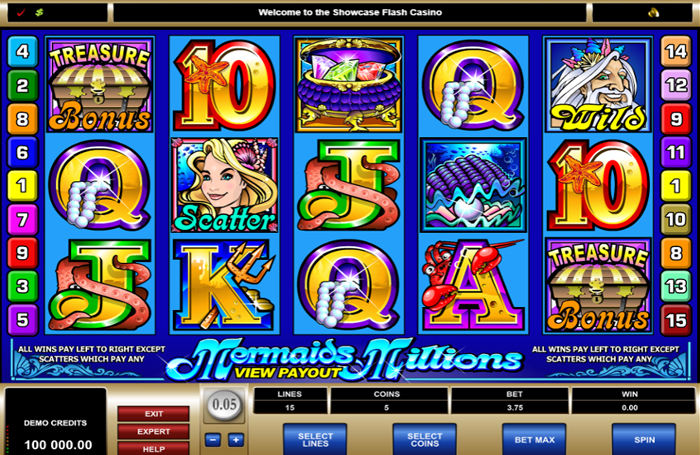This screenshot has width=700, height=455.
Task: Click the red lobster A symbol
Action: (x=474, y=285)
